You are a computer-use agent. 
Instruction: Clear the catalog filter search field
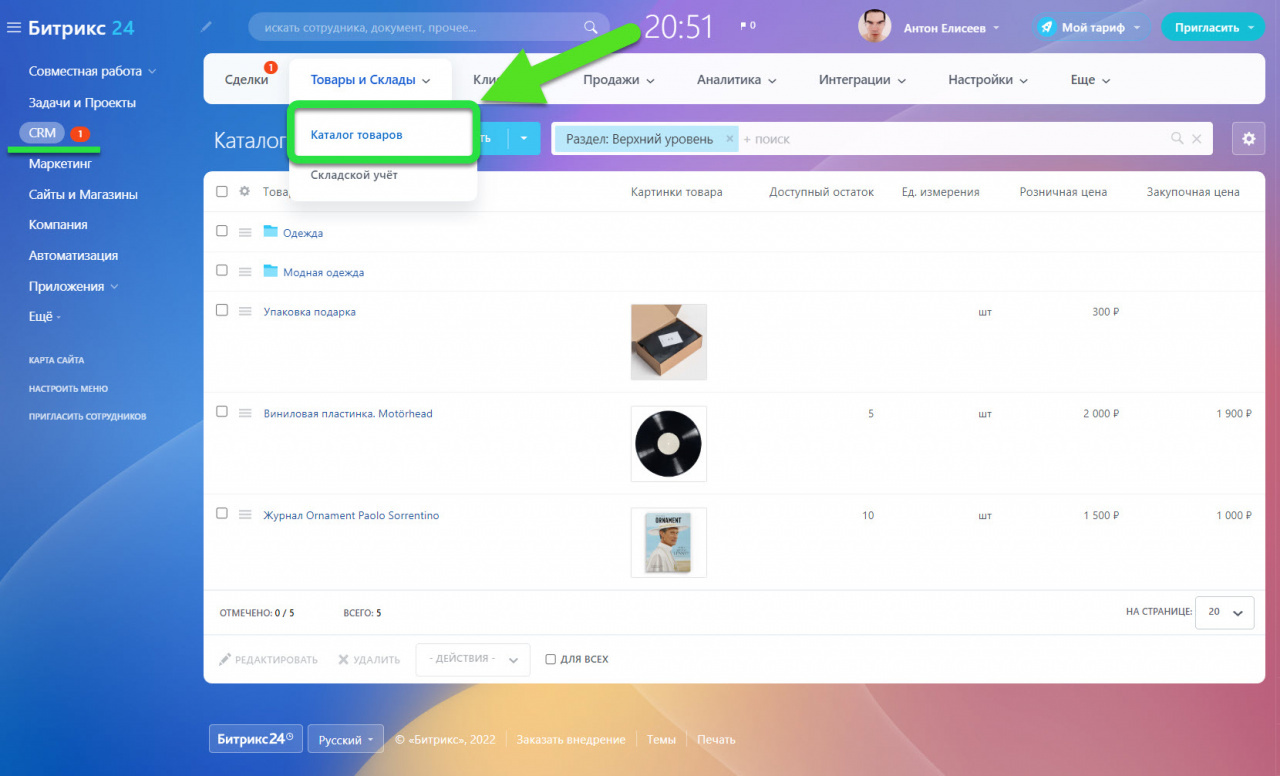tap(1197, 139)
